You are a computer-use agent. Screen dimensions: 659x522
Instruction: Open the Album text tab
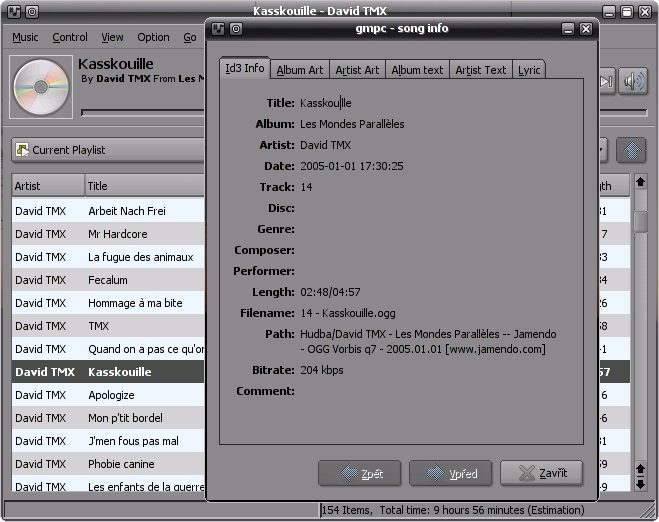point(417,70)
